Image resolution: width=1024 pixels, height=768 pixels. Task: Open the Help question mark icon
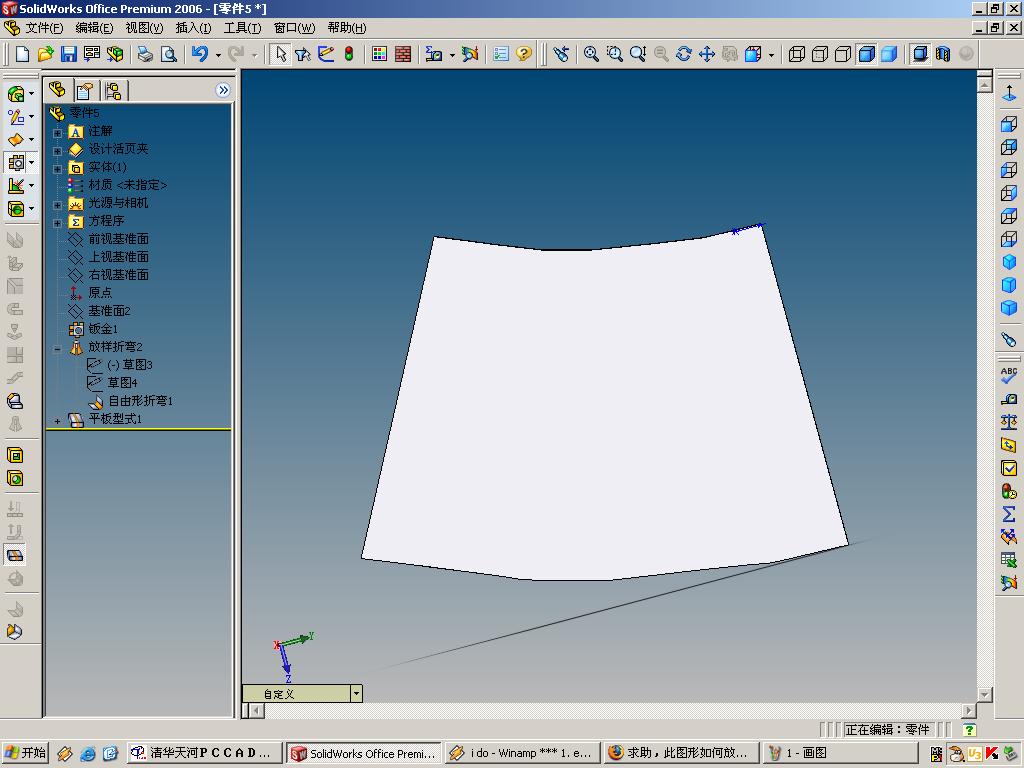(524, 54)
